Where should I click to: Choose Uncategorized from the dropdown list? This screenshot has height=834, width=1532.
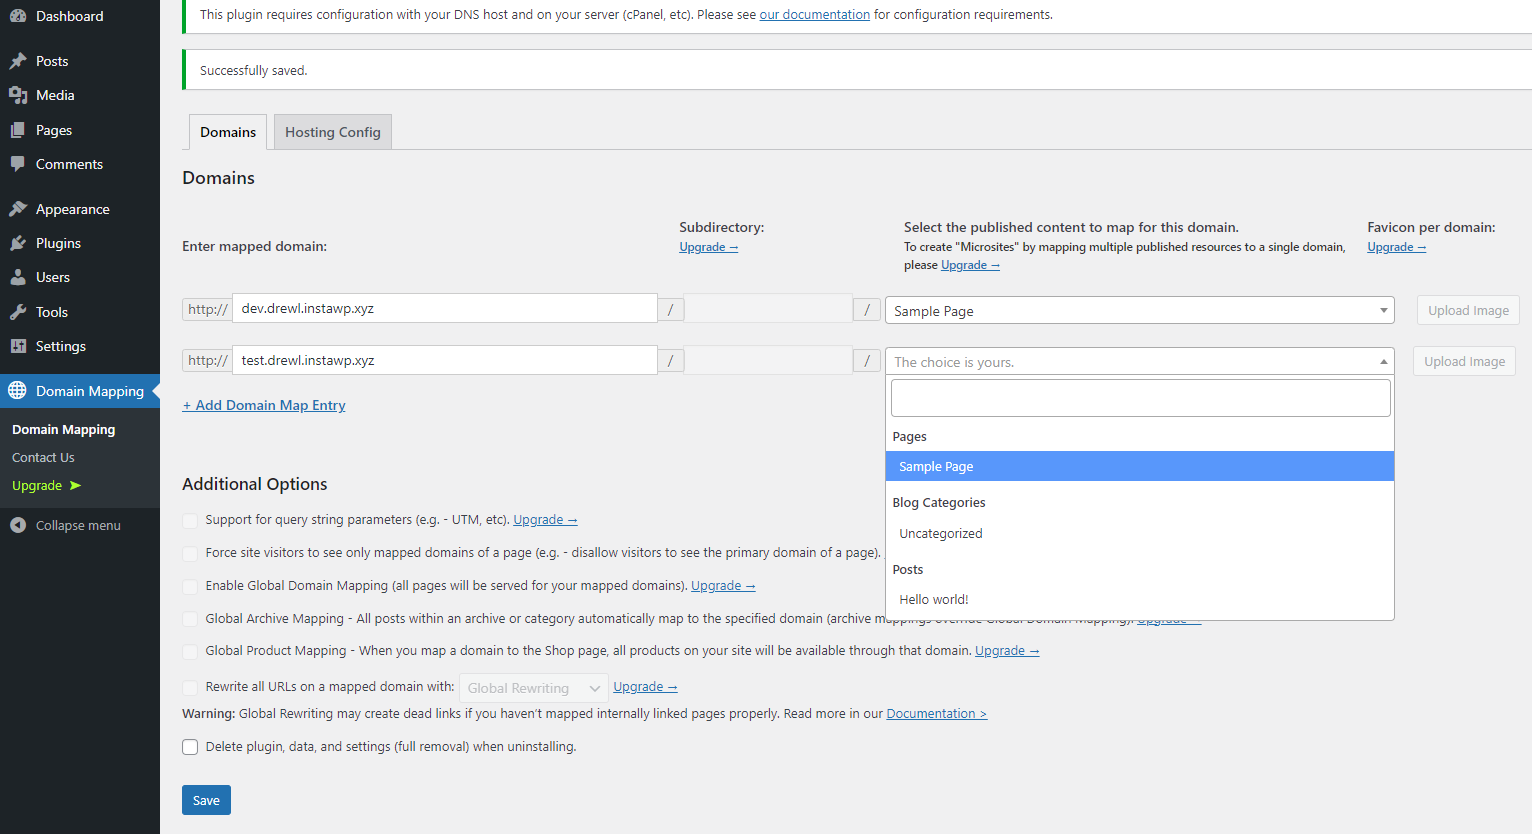[x=940, y=534]
